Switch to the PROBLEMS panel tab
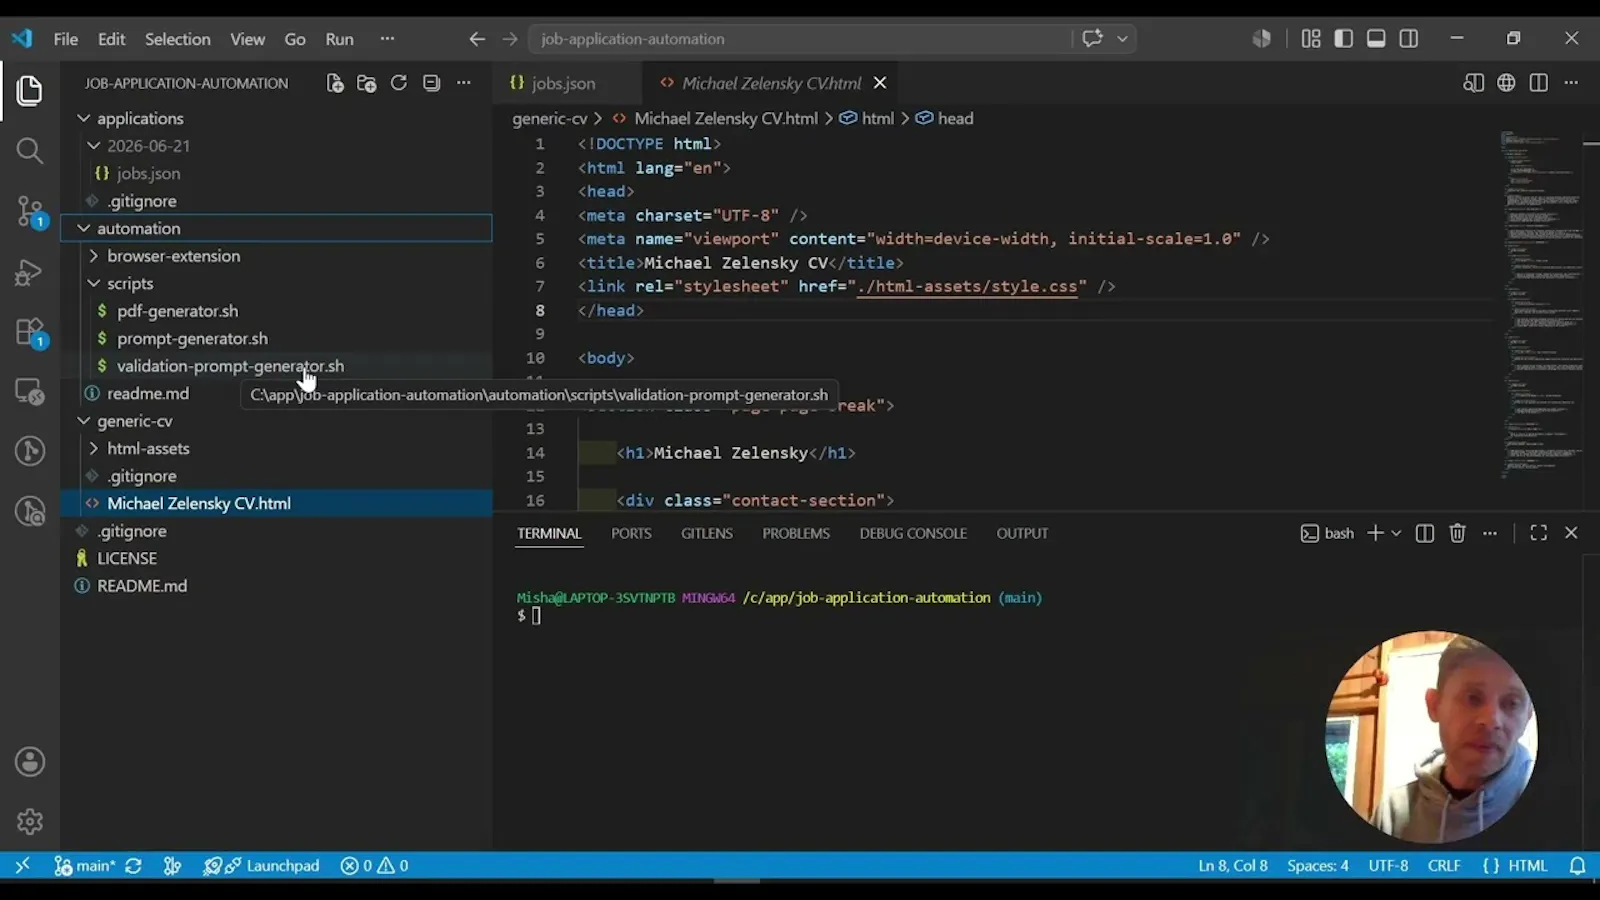 [x=796, y=533]
